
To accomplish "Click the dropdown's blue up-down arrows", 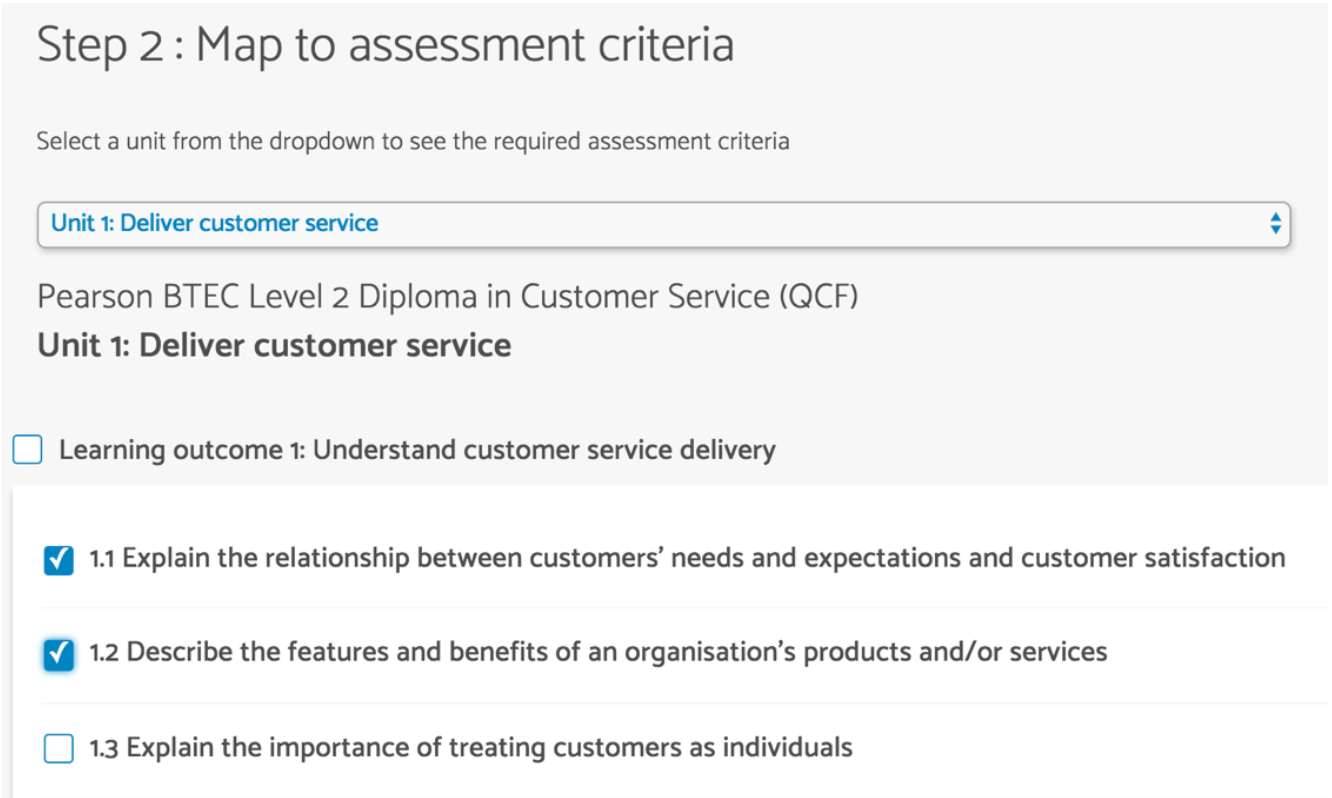I will pyautogui.click(x=1275, y=223).
